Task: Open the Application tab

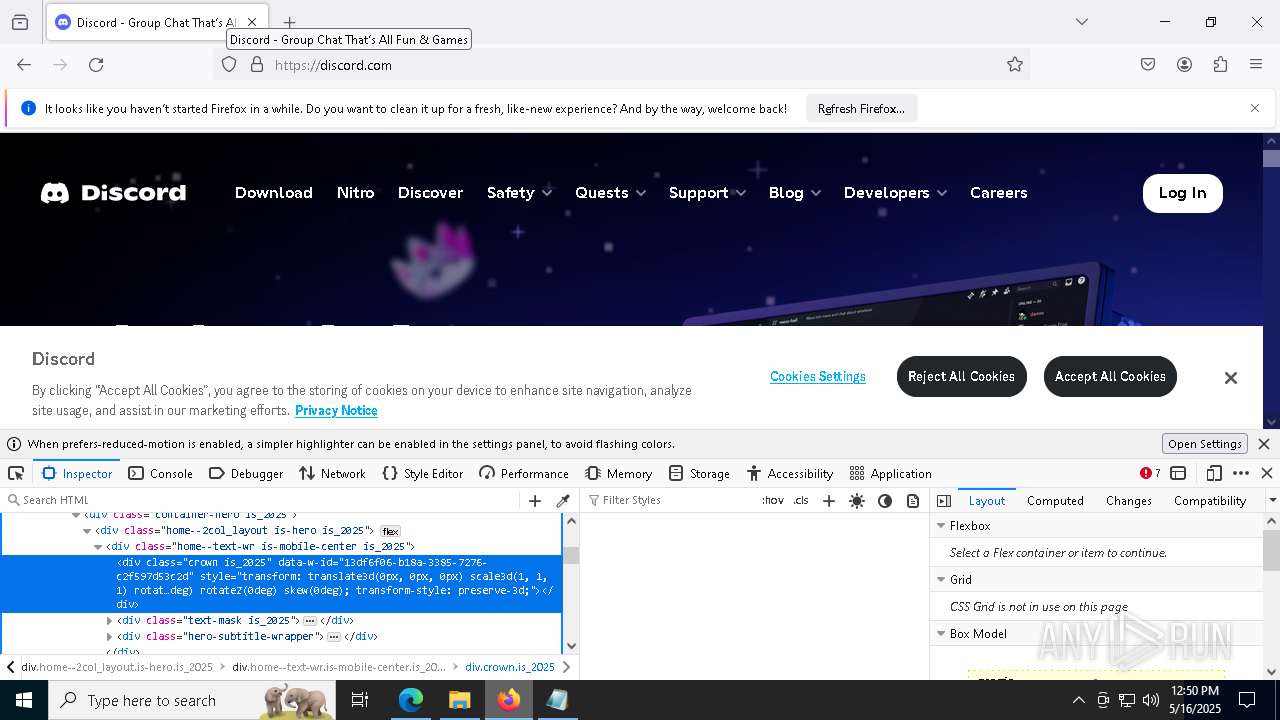Action: [x=890, y=473]
